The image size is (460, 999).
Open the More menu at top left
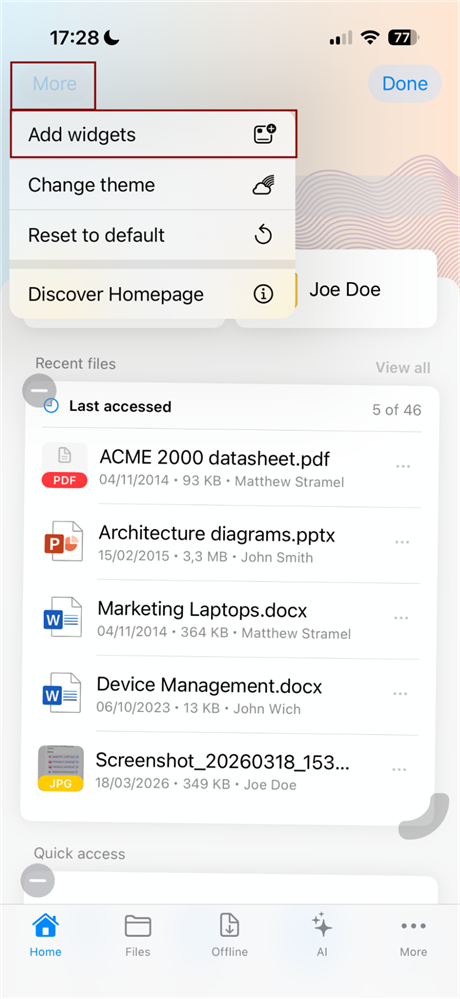point(54,84)
